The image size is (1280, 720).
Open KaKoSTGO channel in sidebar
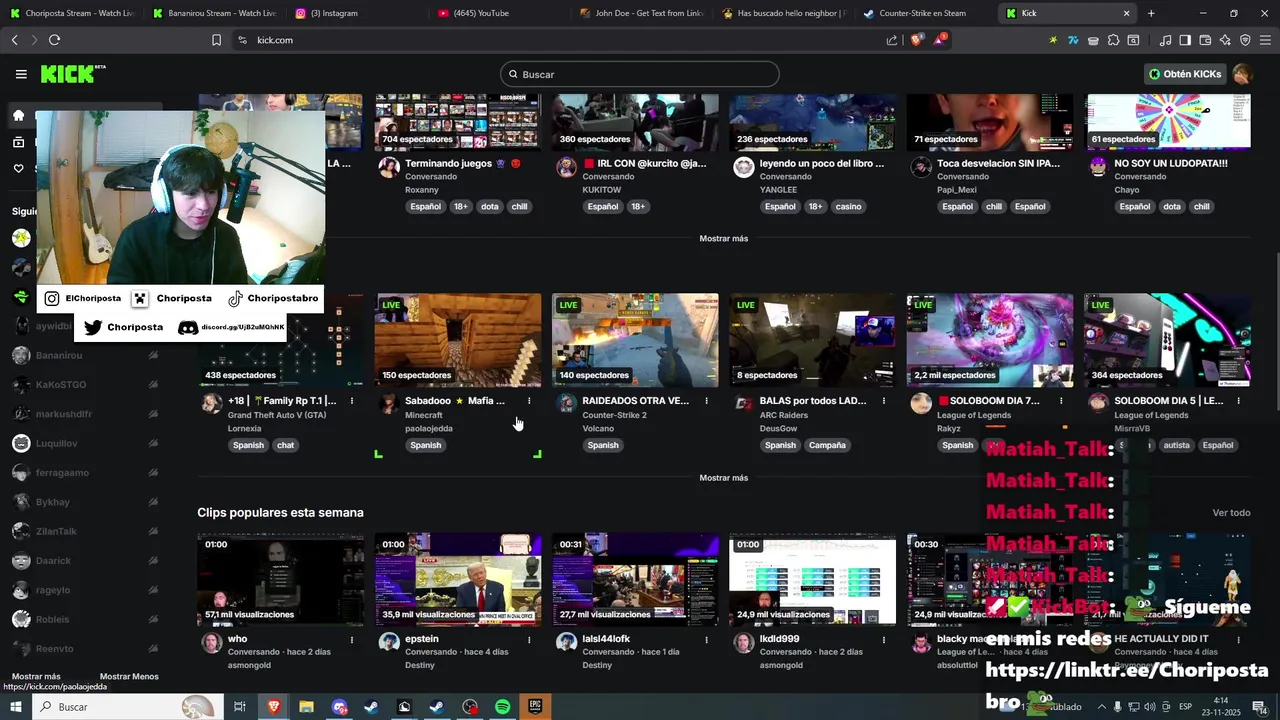point(85,384)
